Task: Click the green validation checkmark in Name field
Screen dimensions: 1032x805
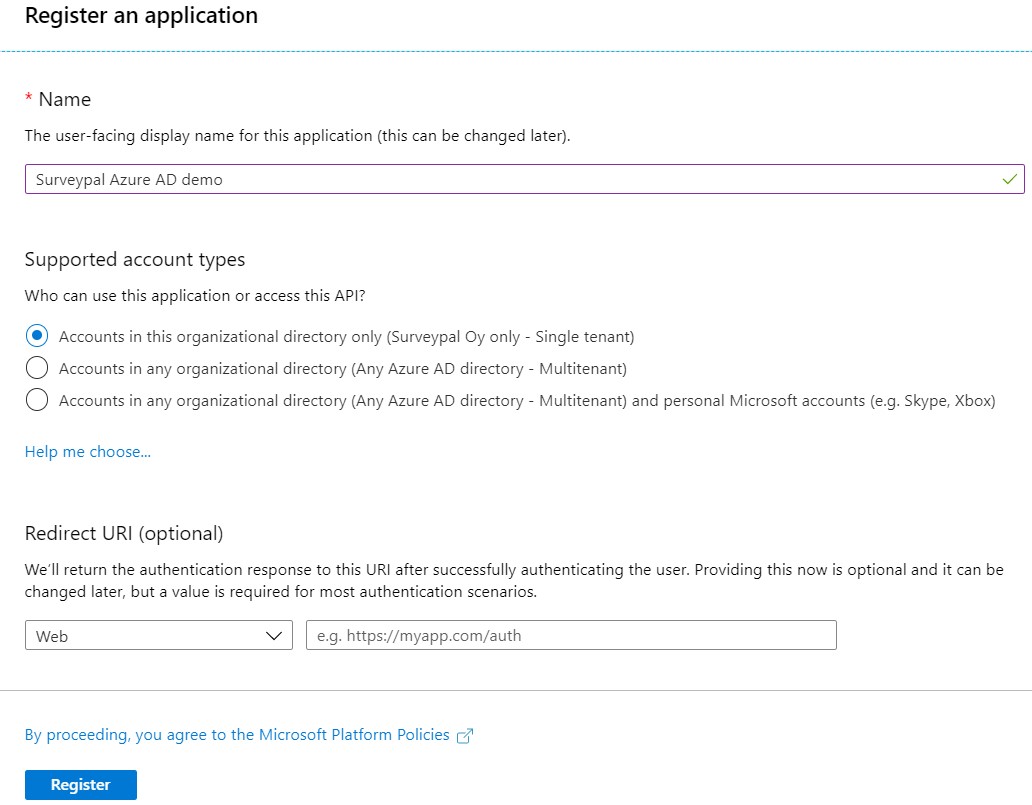Action: [x=1010, y=179]
